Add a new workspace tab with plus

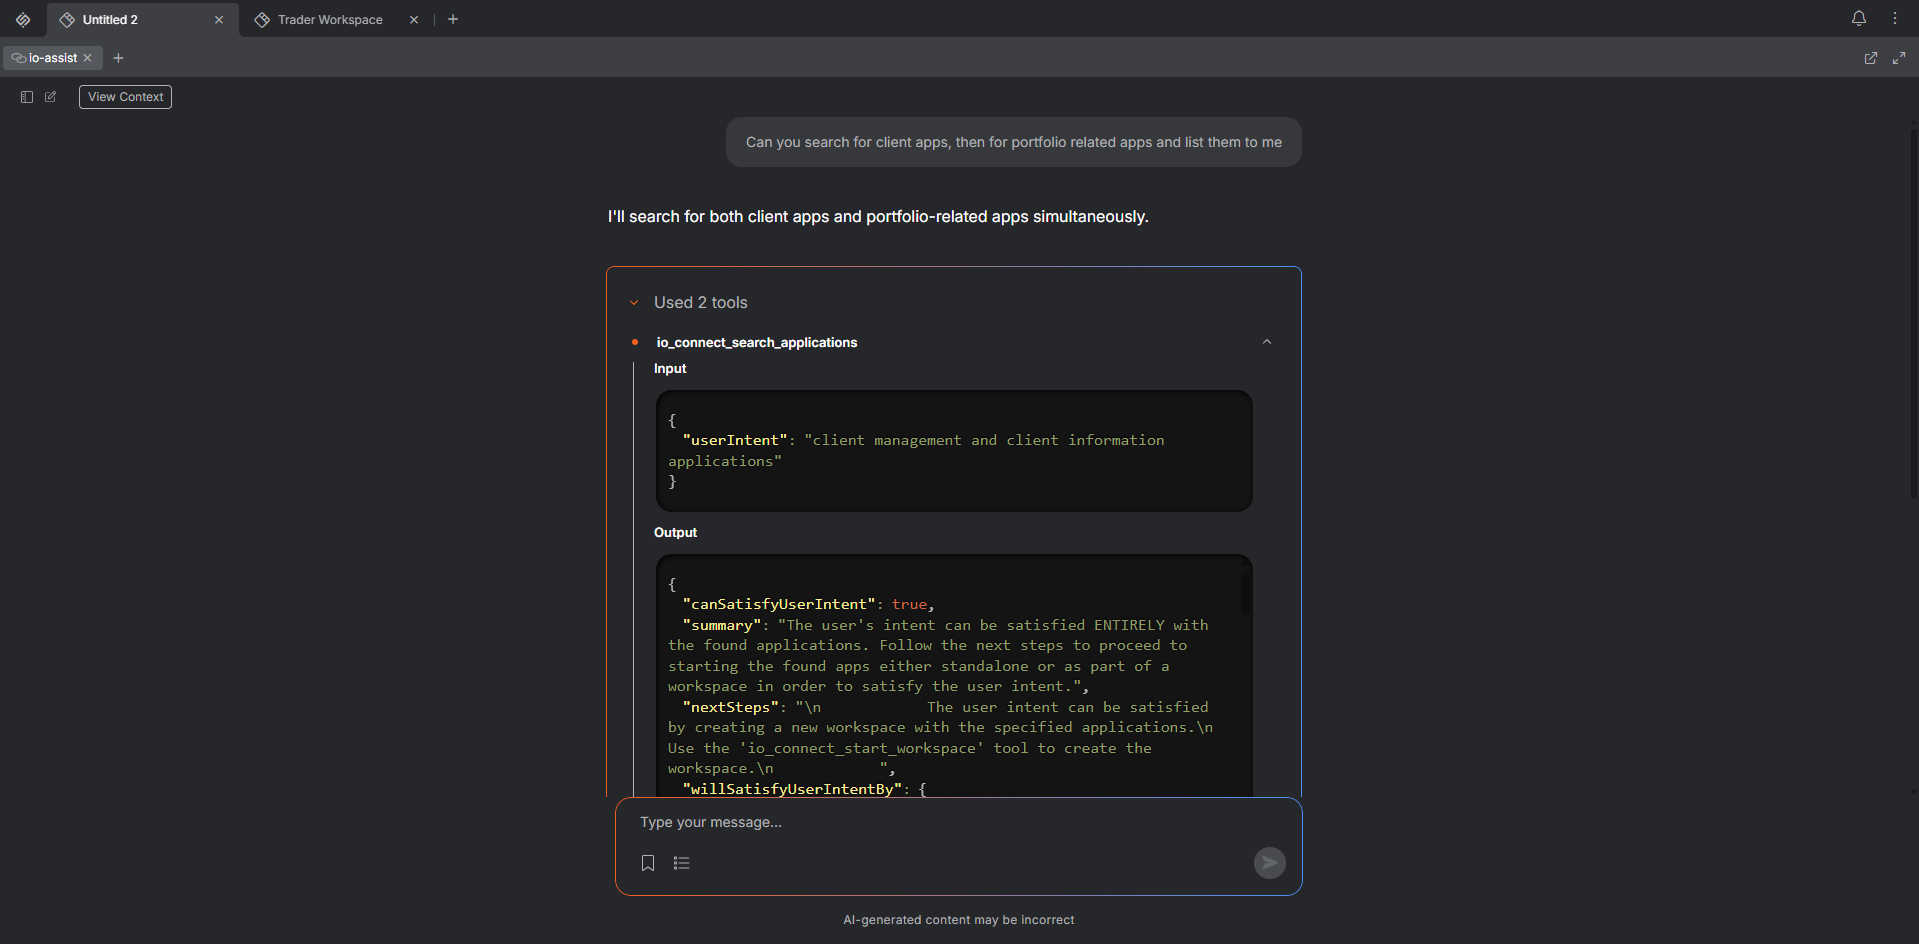[x=453, y=19]
